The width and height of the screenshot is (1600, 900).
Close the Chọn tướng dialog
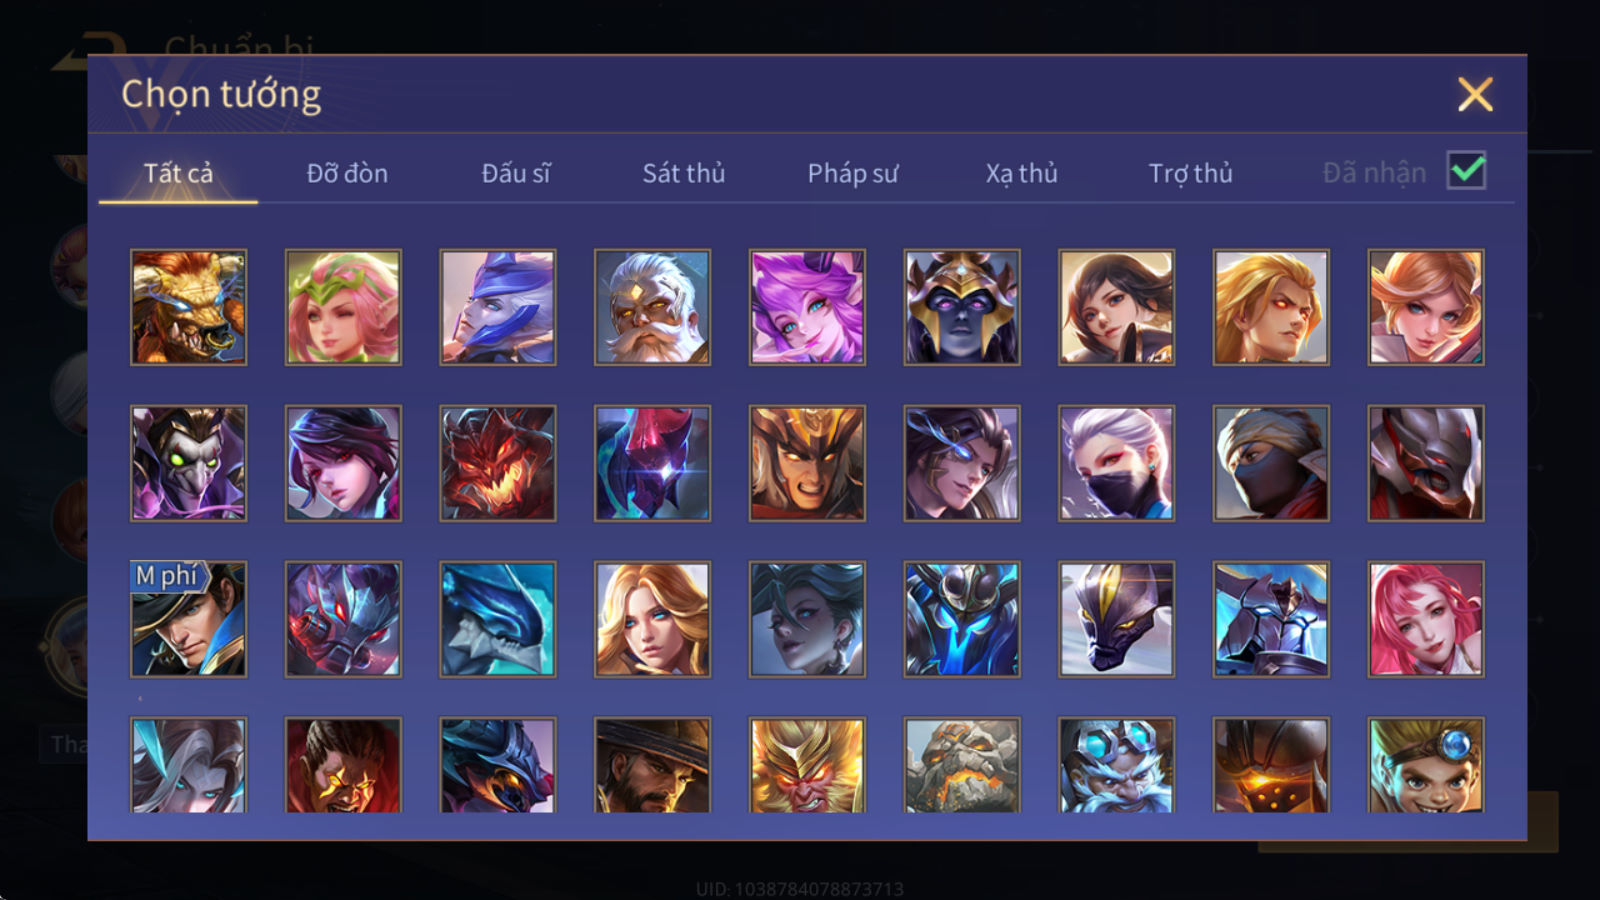pyautogui.click(x=1475, y=95)
